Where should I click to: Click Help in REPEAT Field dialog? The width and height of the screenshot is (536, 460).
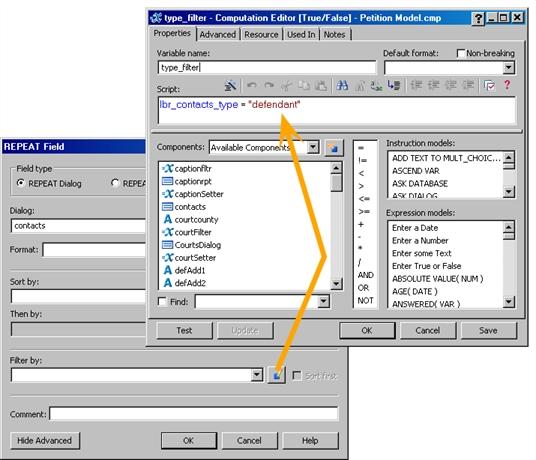(310, 441)
